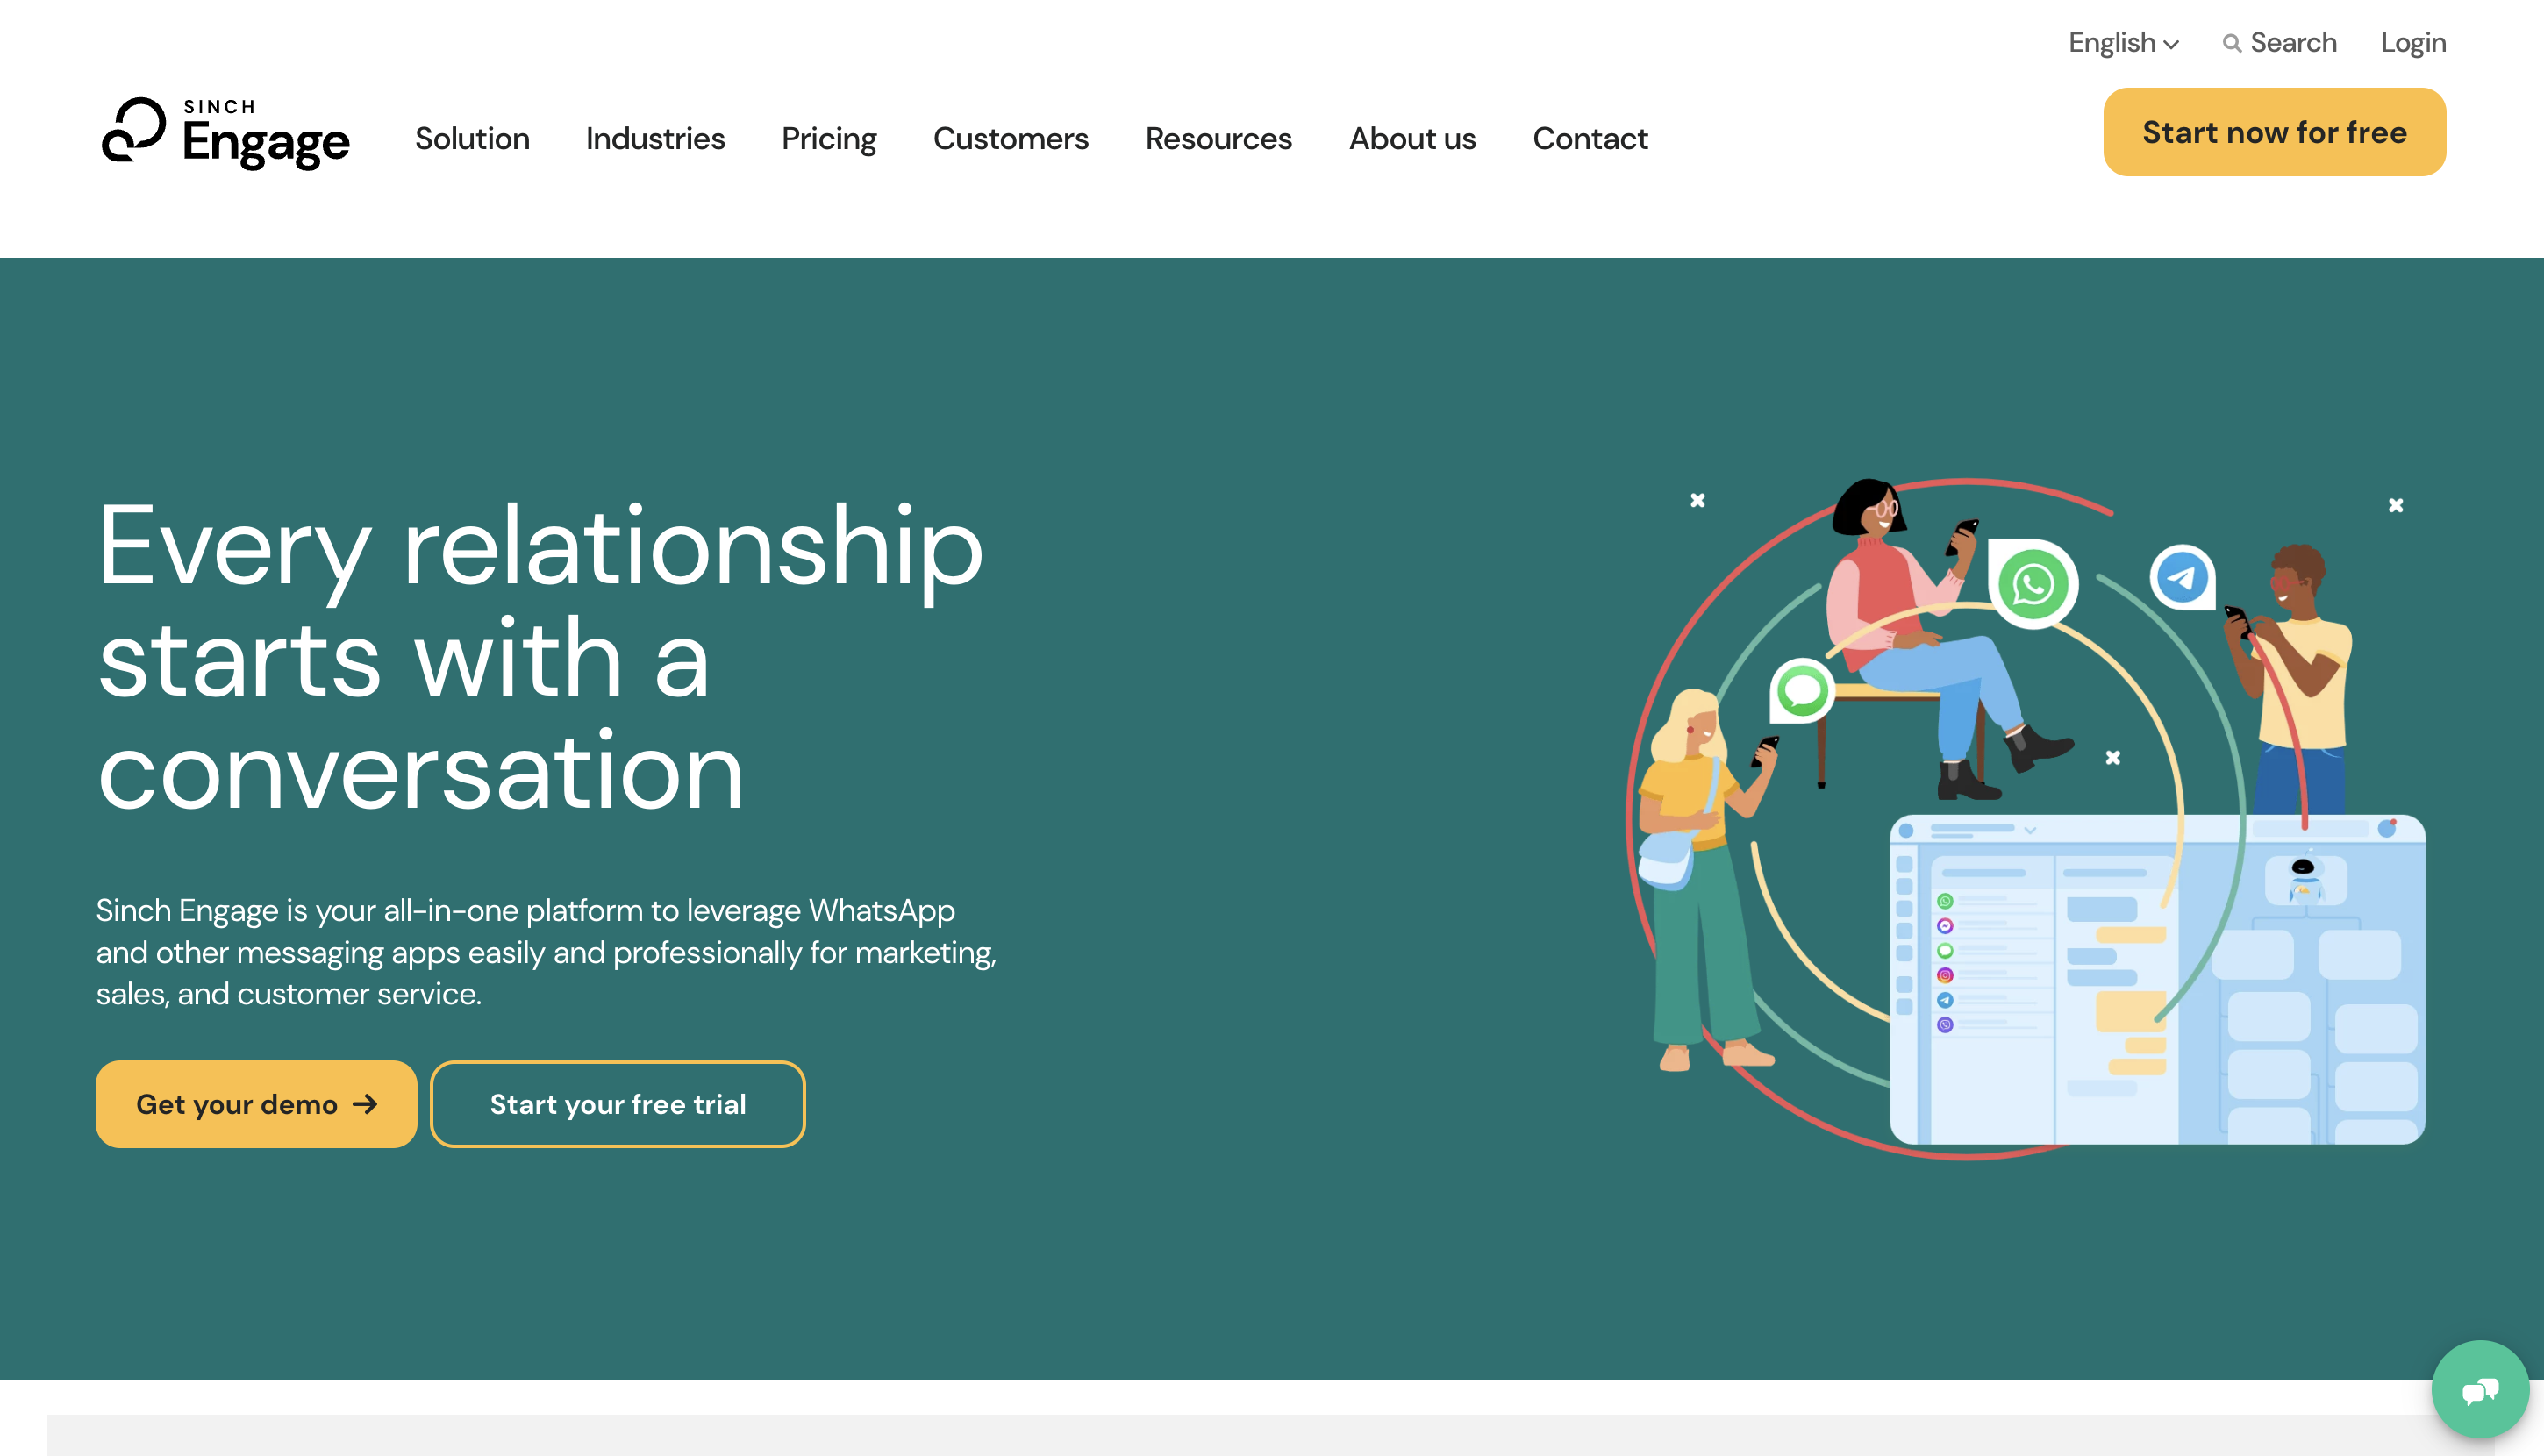Screen dimensions: 2544x1456
Task: Click the Contact navigation link
Action: click(1590, 138)
